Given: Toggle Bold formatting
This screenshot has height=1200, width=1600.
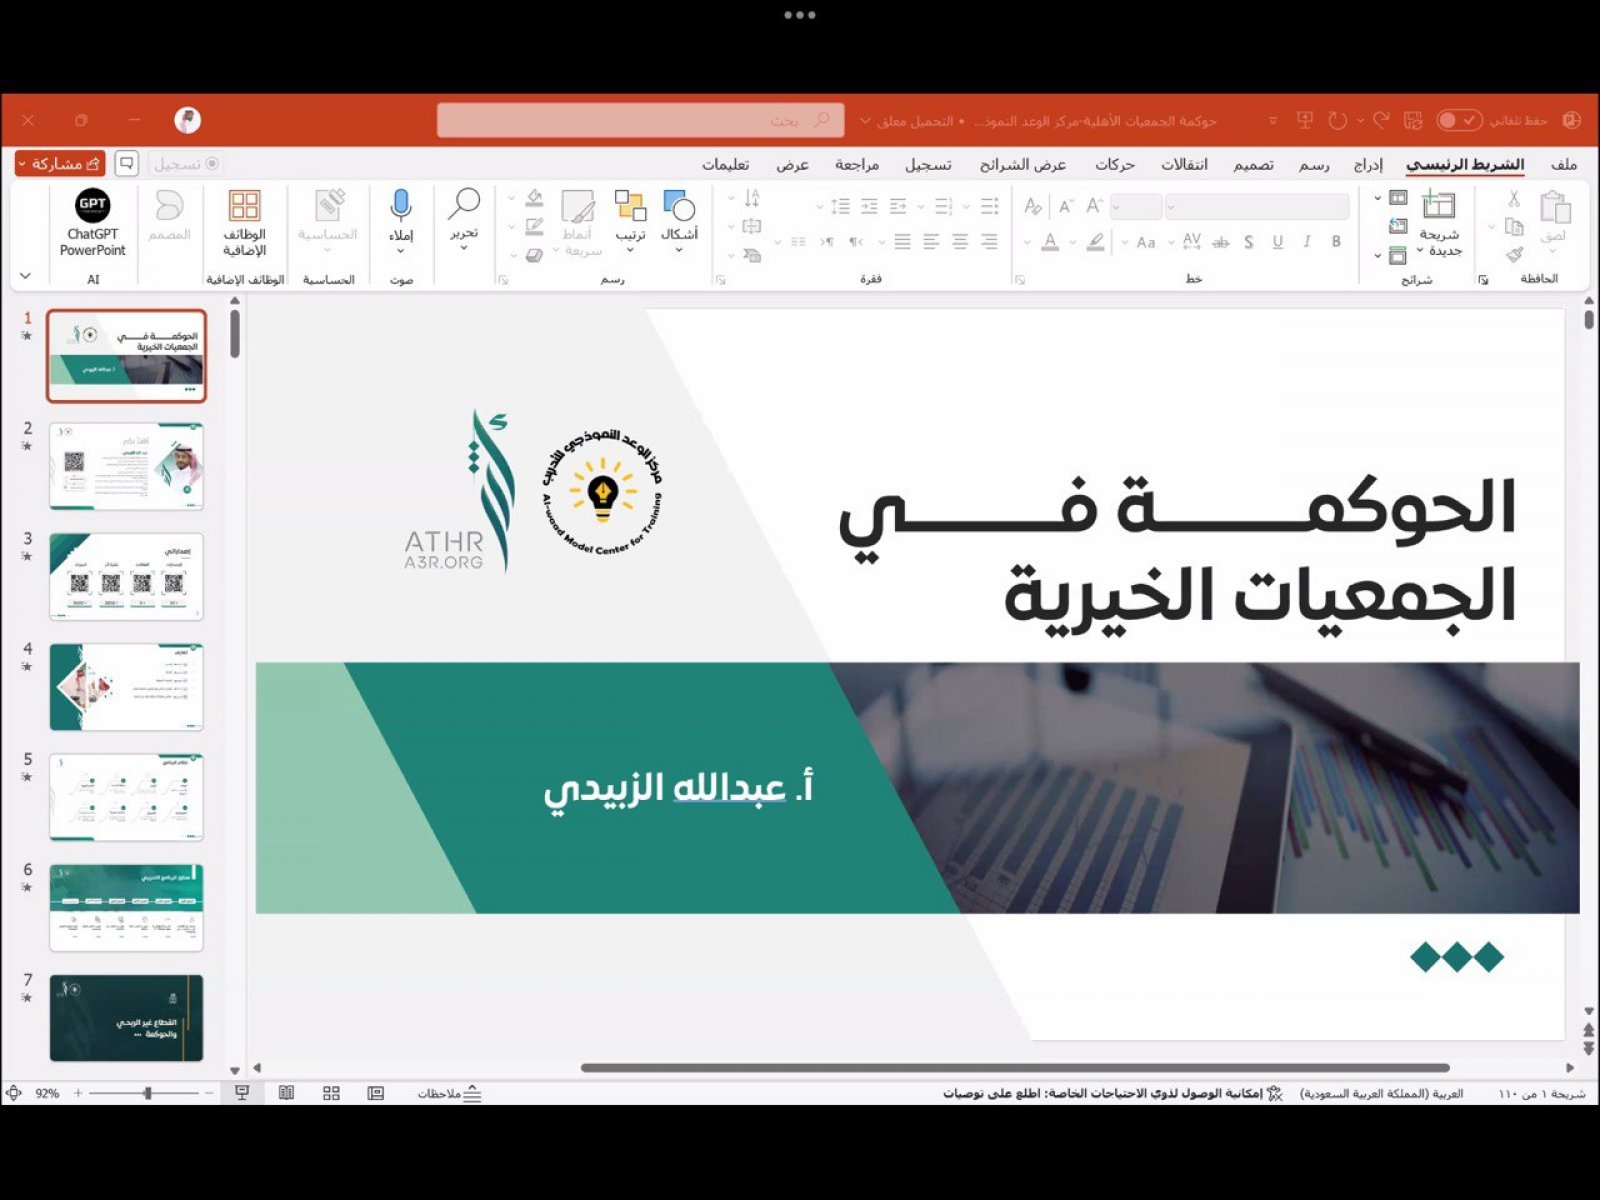Looking at the screenshot, I should (1336, 242).
